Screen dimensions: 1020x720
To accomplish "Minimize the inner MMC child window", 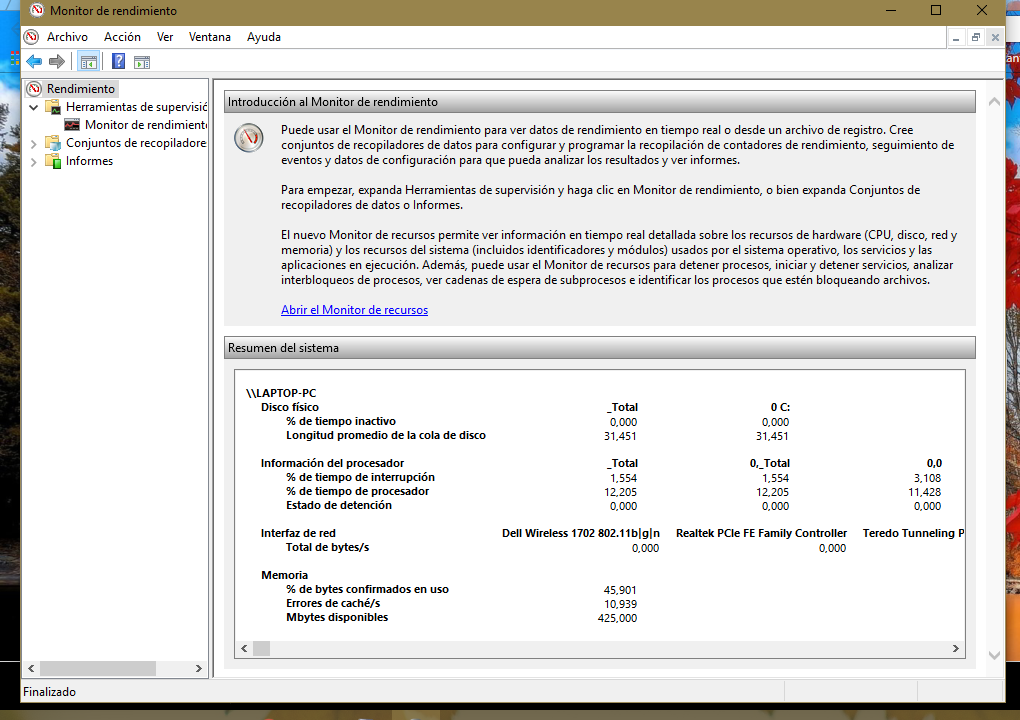I will pos(956,38).
